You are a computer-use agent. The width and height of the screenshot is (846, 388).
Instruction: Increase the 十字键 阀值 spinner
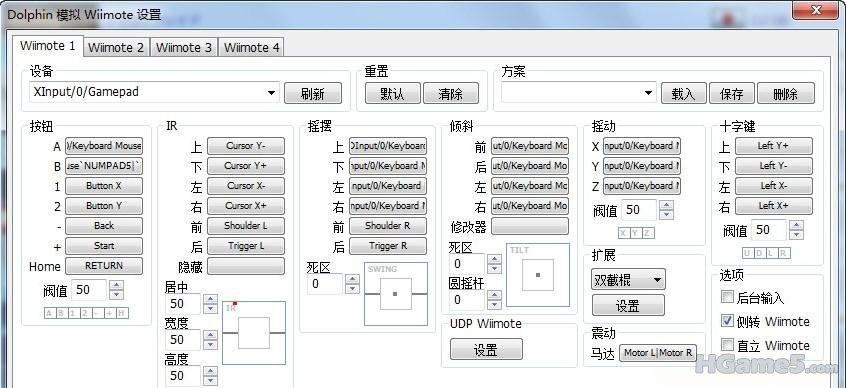tap(796, 225)
